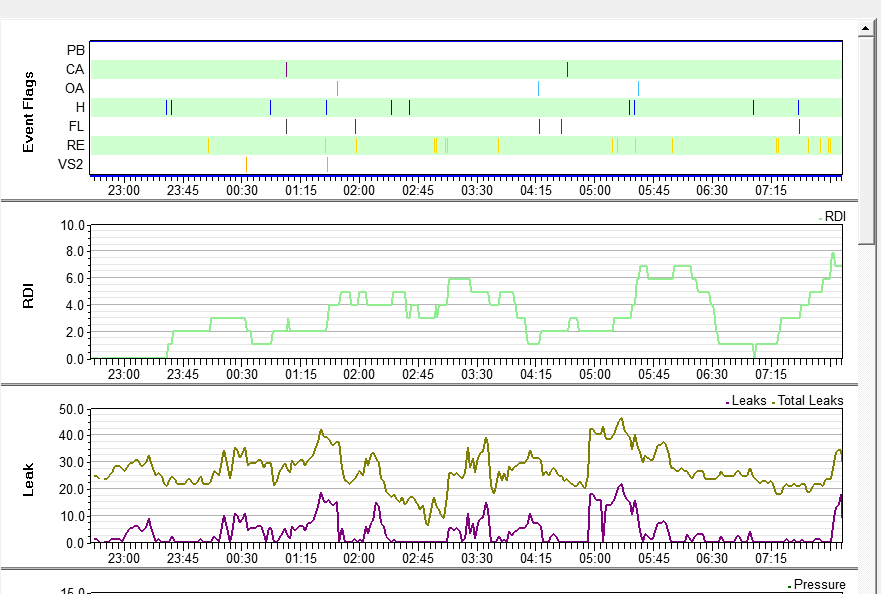Toggle the Total Leaks legend entry
The image size is (881, 594).
809,400
